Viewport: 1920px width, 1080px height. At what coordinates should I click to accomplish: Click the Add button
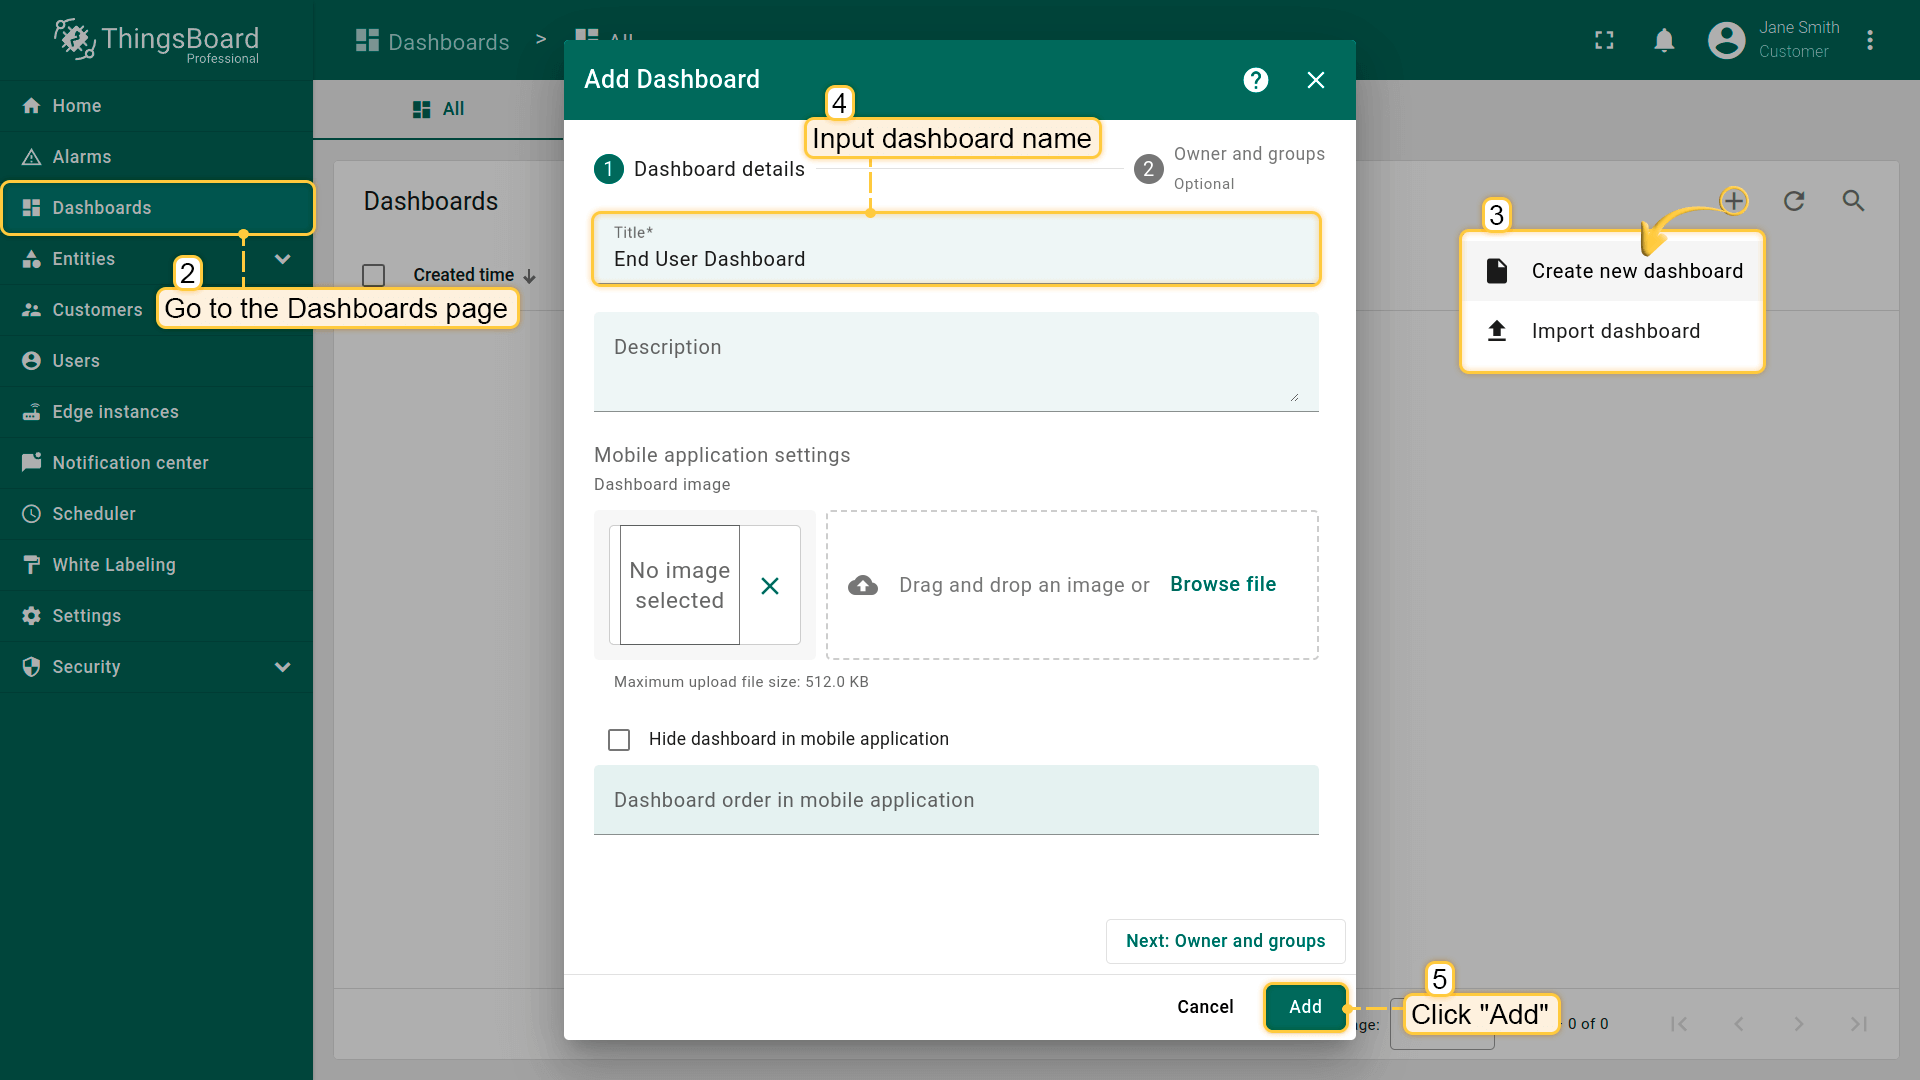[x=1305, y=1007]
